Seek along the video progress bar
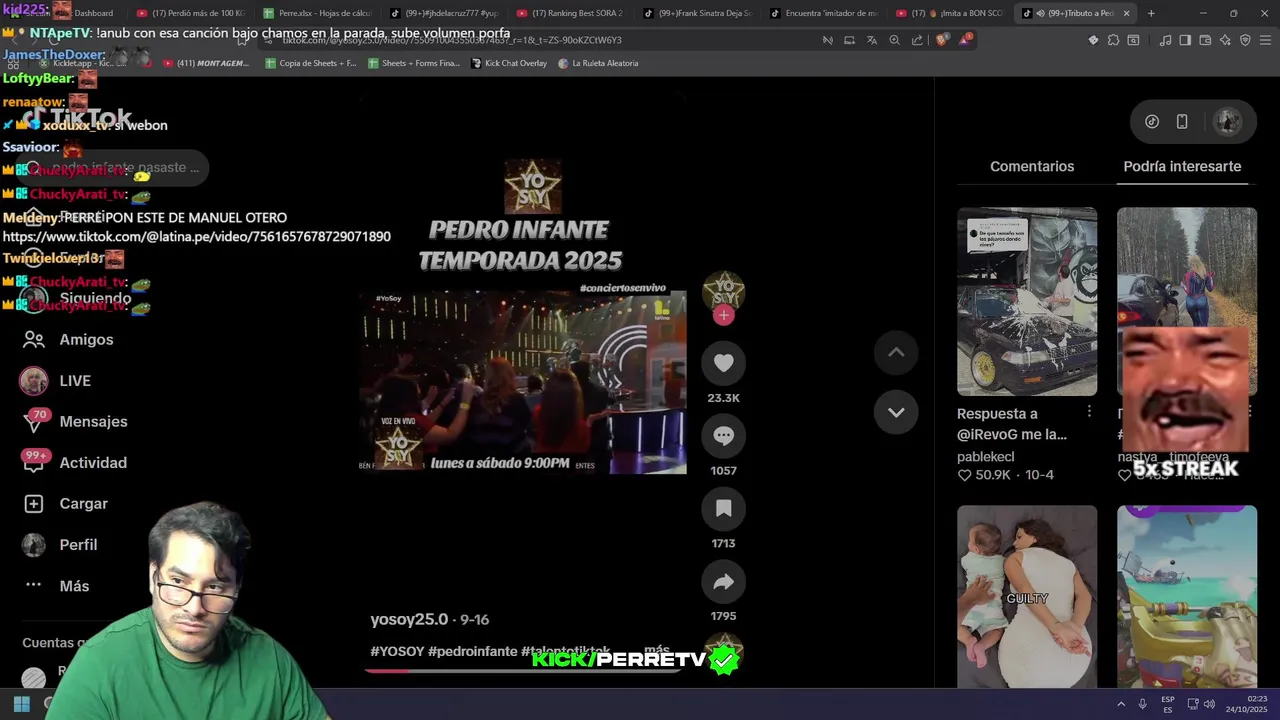The image size is (1280, 720). click(x=522, y=671)
